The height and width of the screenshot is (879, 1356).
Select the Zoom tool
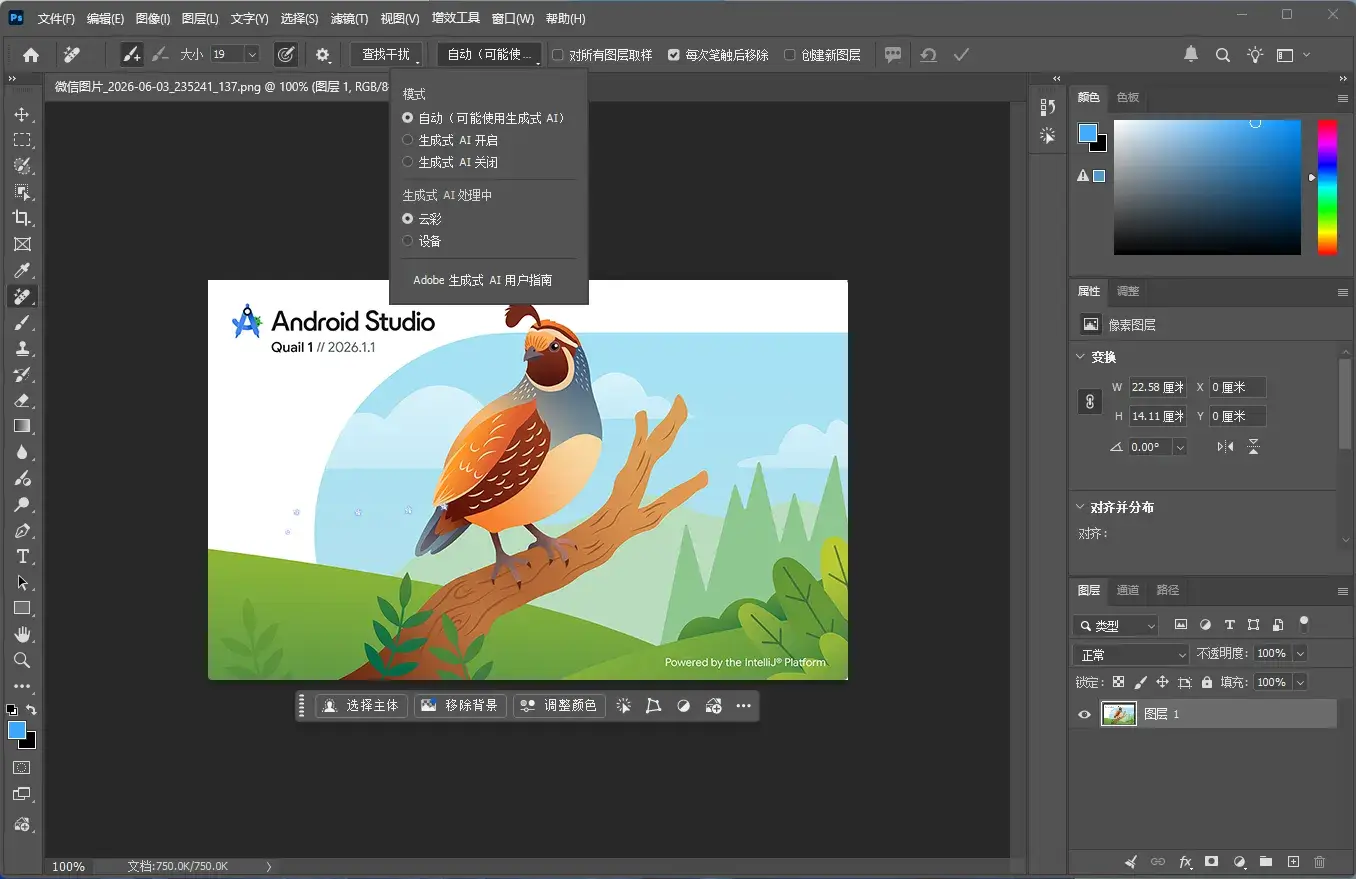coord(22,660)
